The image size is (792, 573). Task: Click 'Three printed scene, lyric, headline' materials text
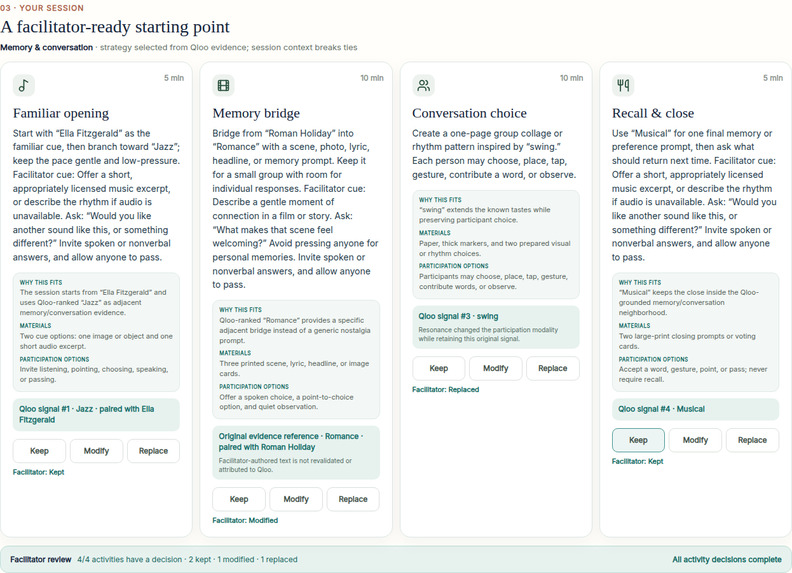coord(294,368)
